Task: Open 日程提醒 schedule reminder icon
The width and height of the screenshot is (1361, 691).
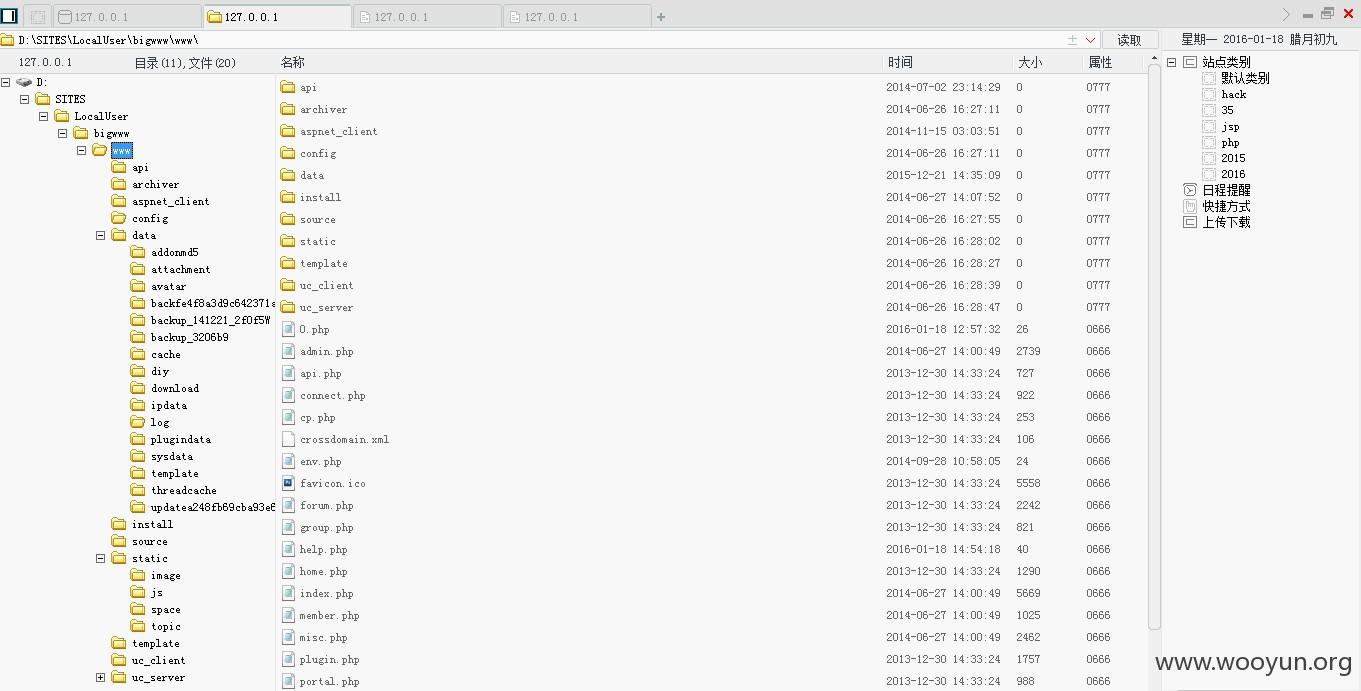Action: pos(1190,190)
